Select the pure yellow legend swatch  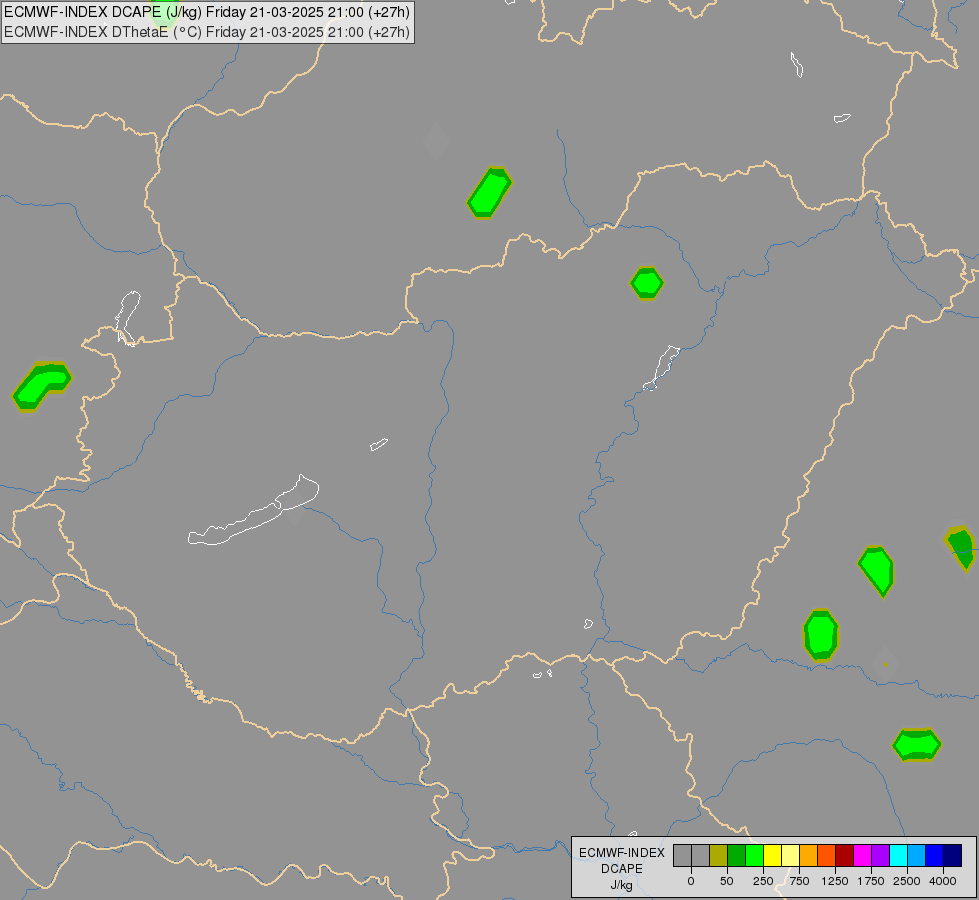(x=772, y=855)
